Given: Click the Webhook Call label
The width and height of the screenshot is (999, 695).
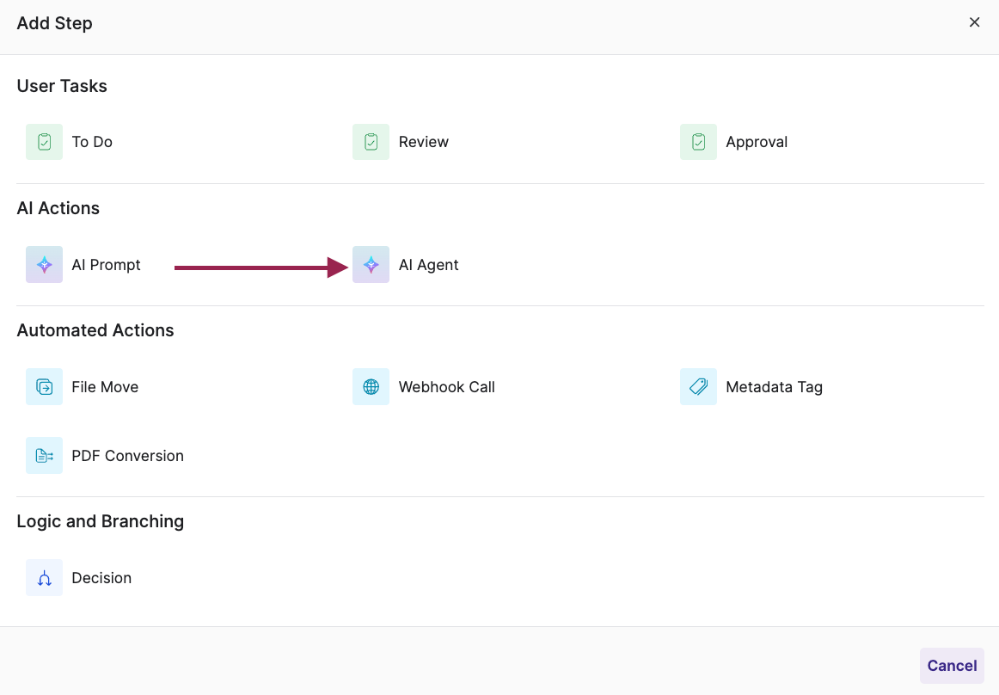Looking at the screenshot, I should coord(447,387).
